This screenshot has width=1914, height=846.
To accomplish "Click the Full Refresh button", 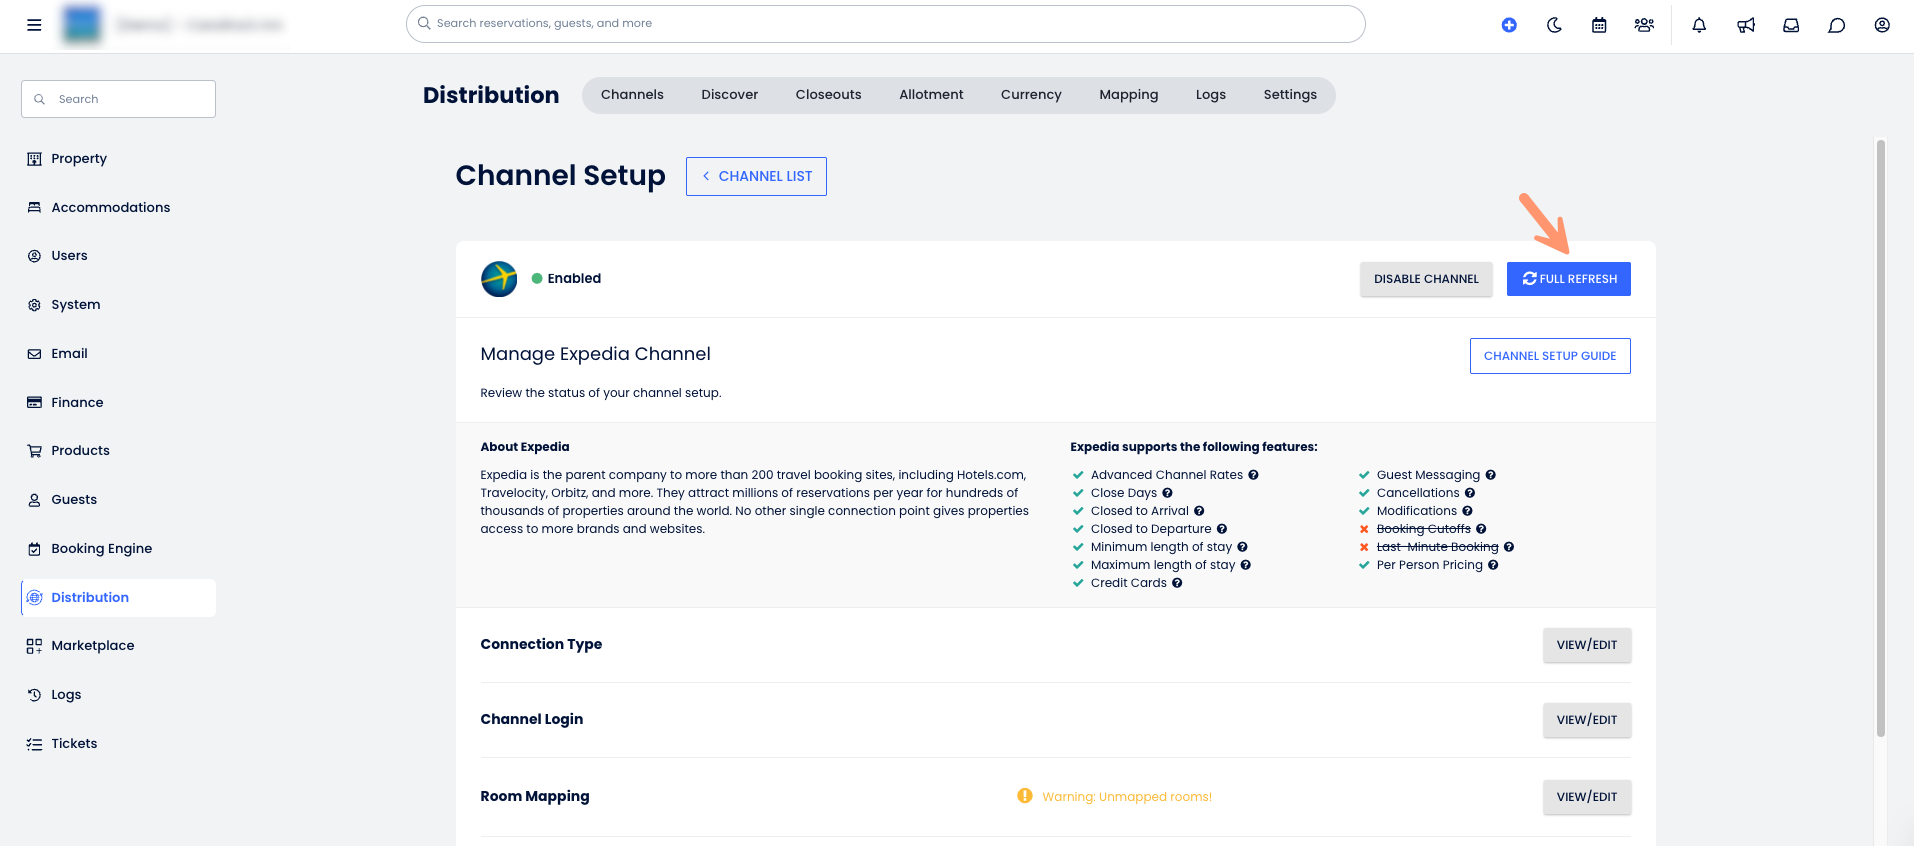I will (x=1569, y=279).
